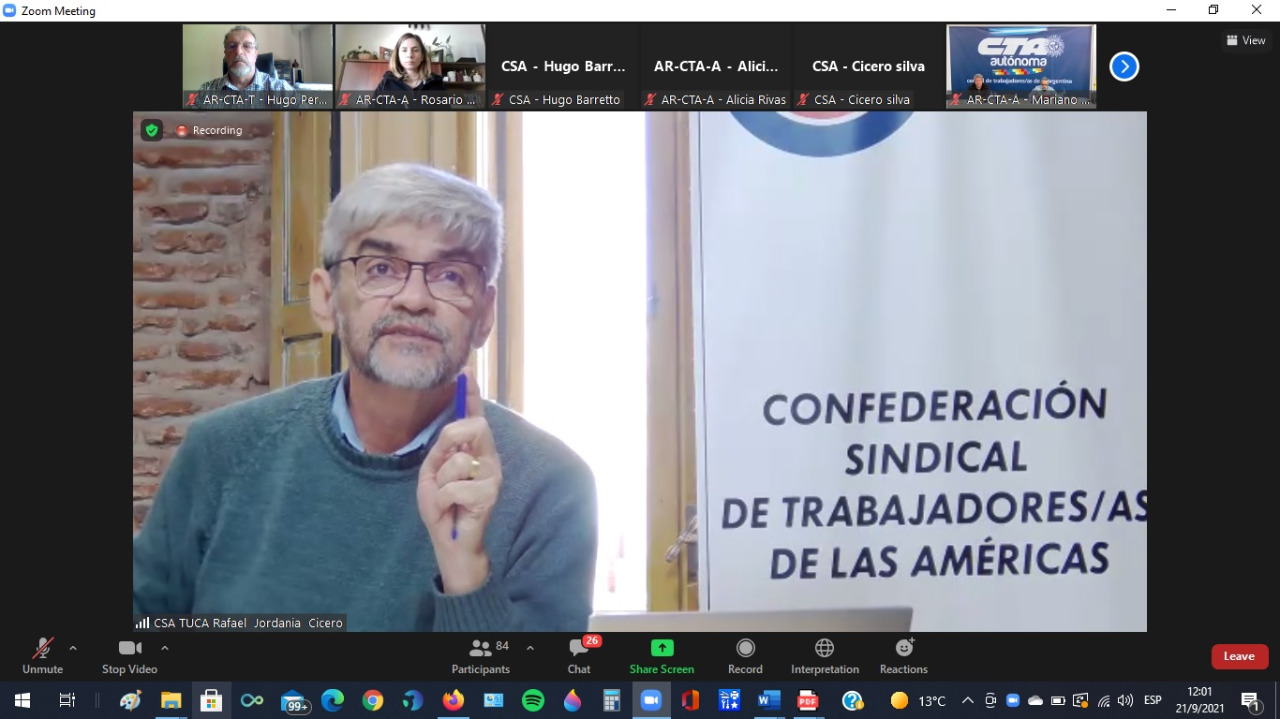Screen dimensions: 1280x719
Task: Open the Interpretation globe menu
Action: click(x=825, y=656)
